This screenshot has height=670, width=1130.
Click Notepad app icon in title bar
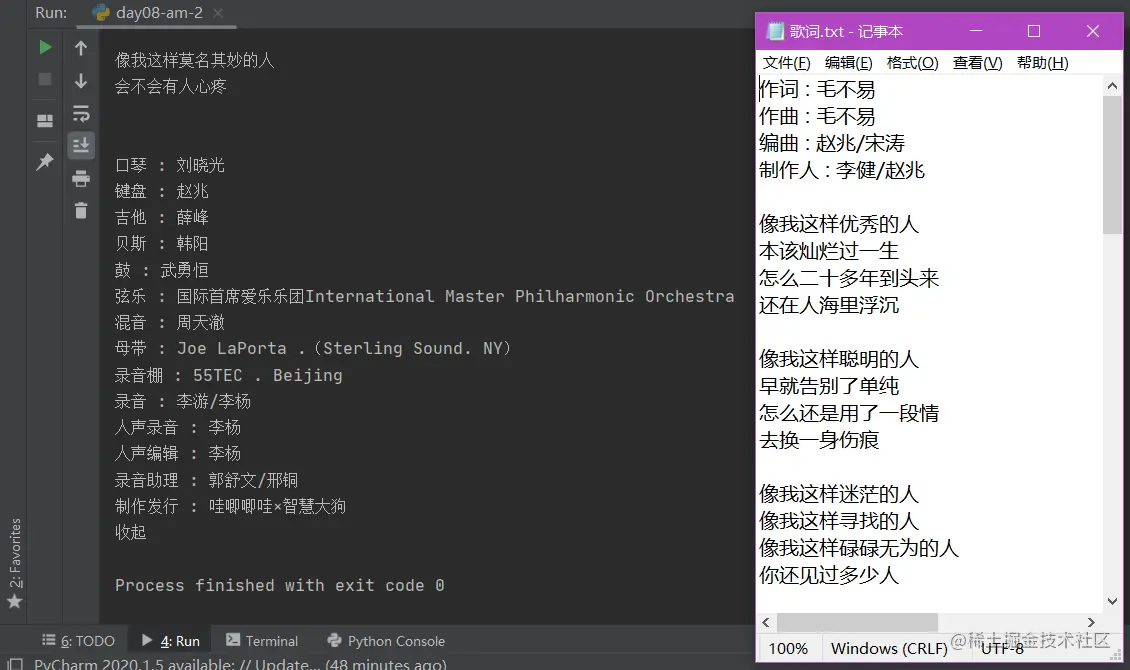pyautogui.click(x=775, y=31)
